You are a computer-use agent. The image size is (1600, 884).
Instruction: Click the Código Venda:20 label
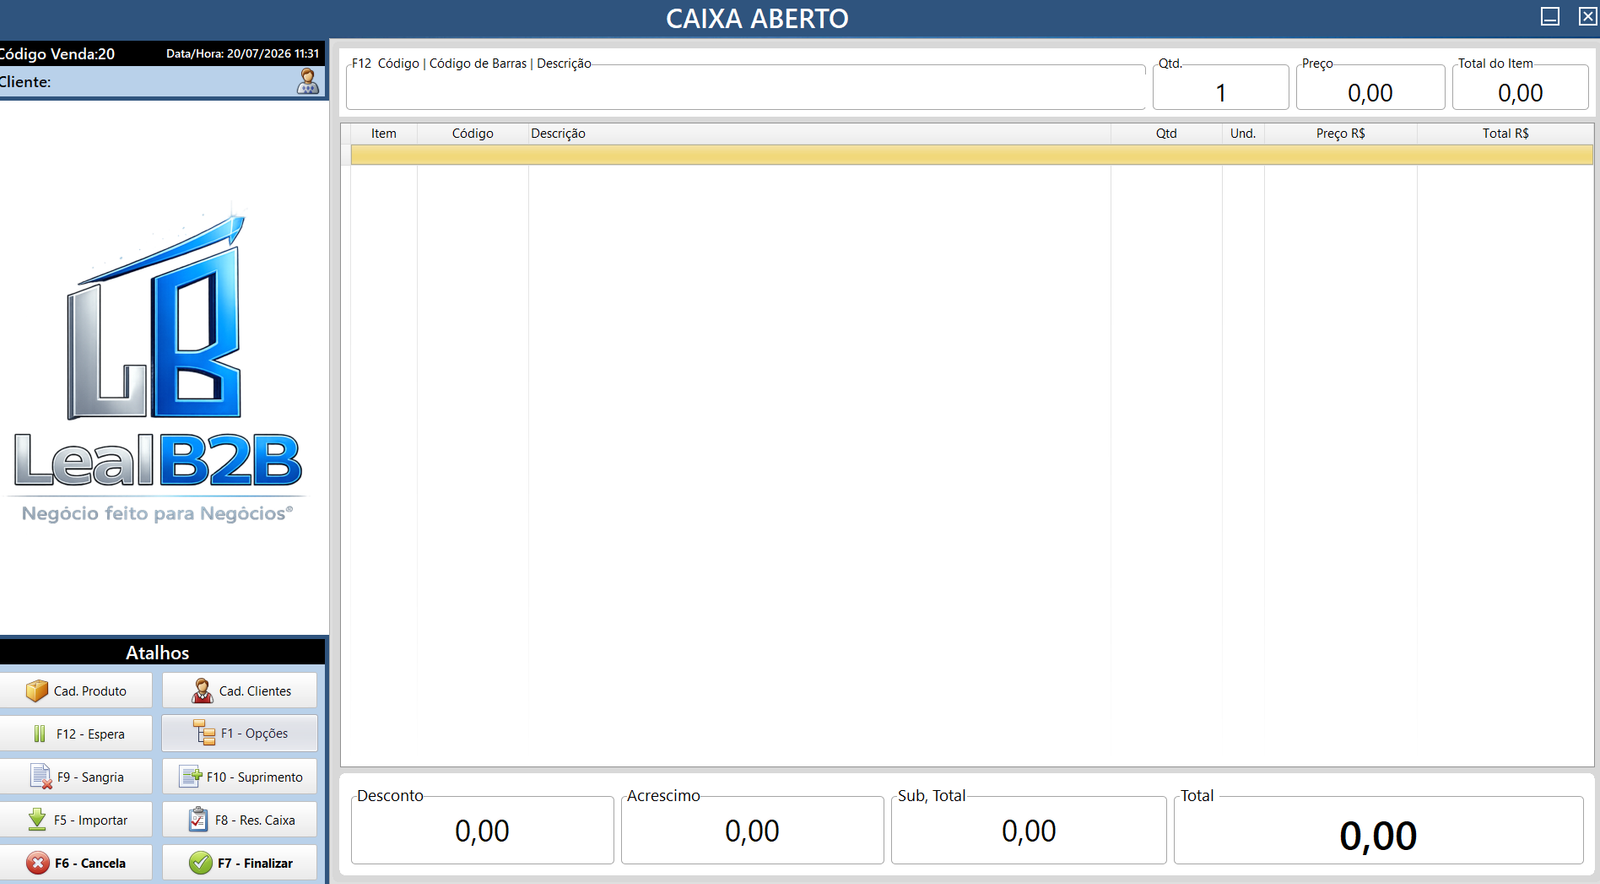click(x=57, y=54)
